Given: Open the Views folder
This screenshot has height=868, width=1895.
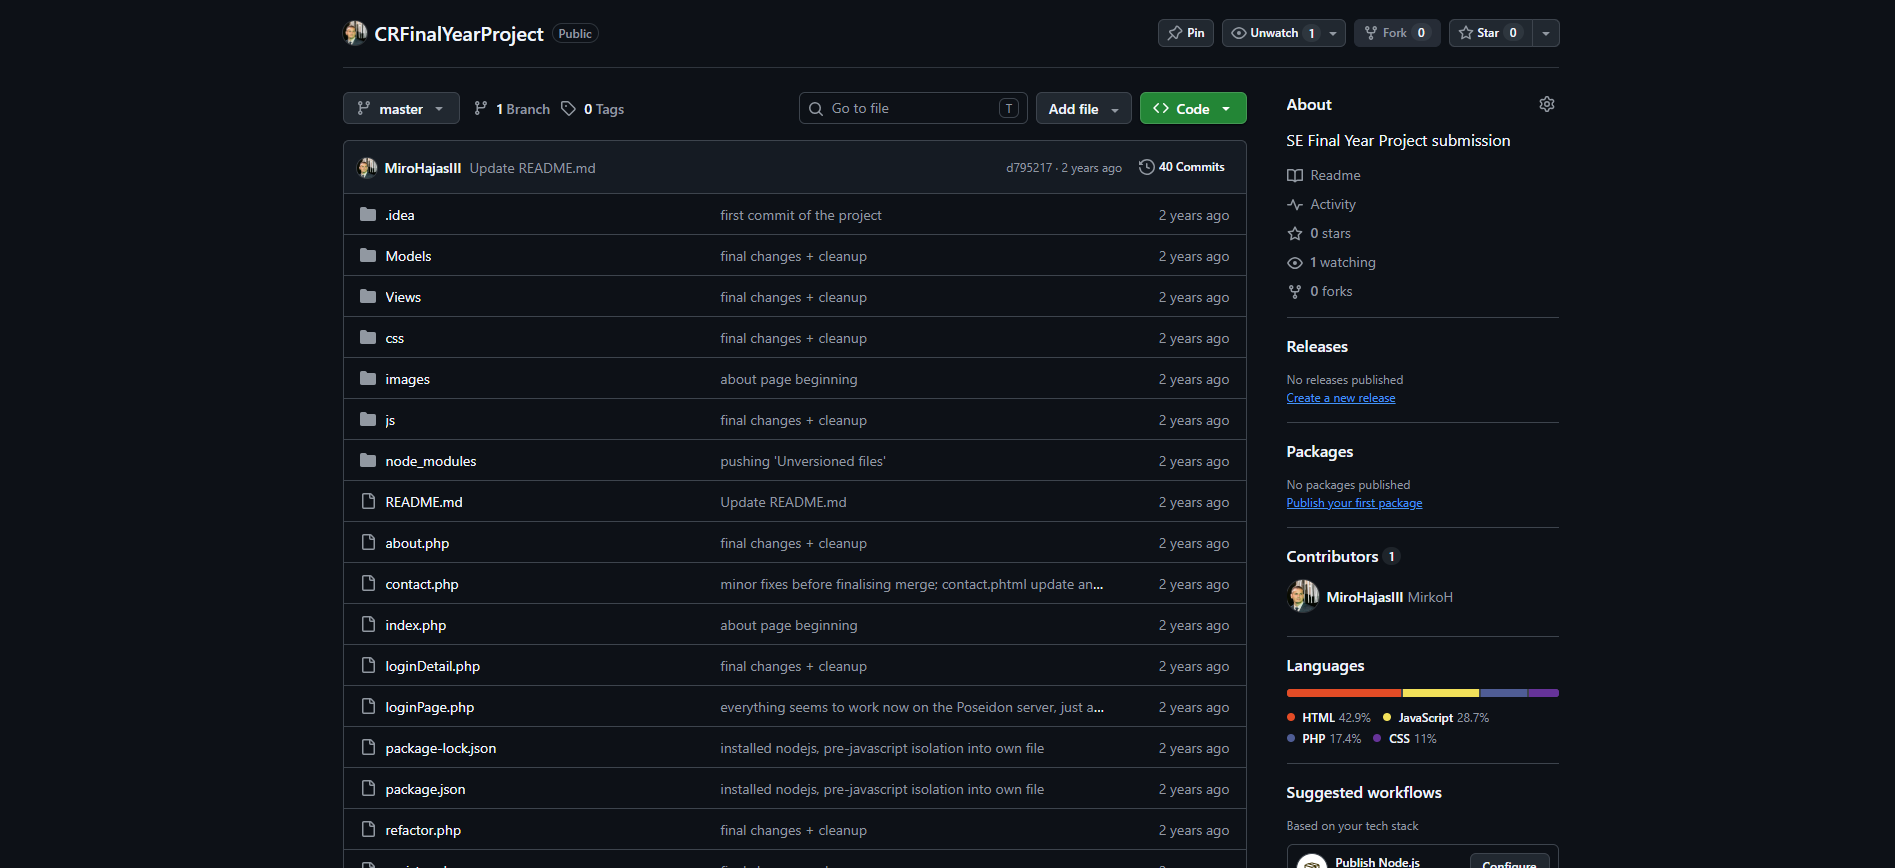Looking at the screenshot, I should pyautogui.click(x=403, y=297).
